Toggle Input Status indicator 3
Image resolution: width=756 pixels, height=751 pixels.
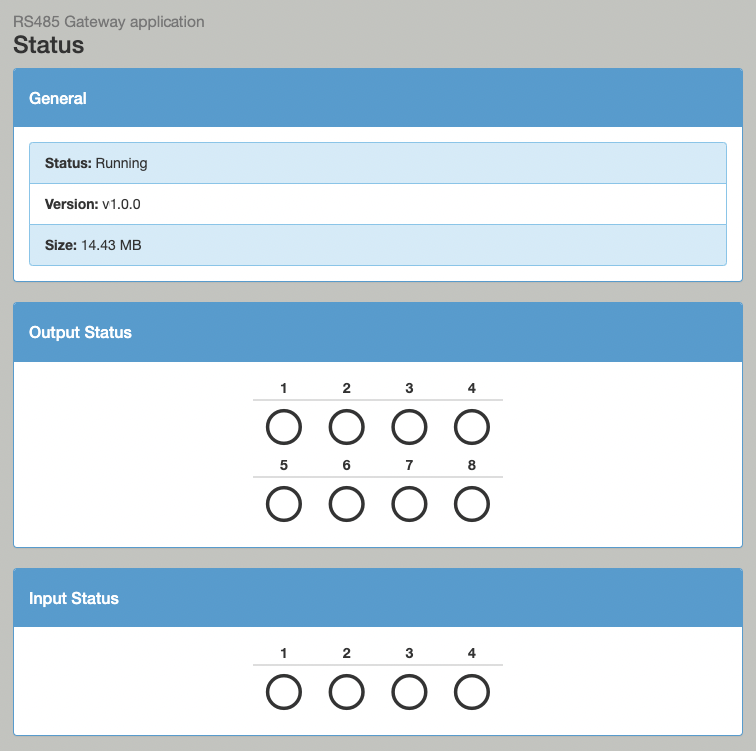(409, 692)
